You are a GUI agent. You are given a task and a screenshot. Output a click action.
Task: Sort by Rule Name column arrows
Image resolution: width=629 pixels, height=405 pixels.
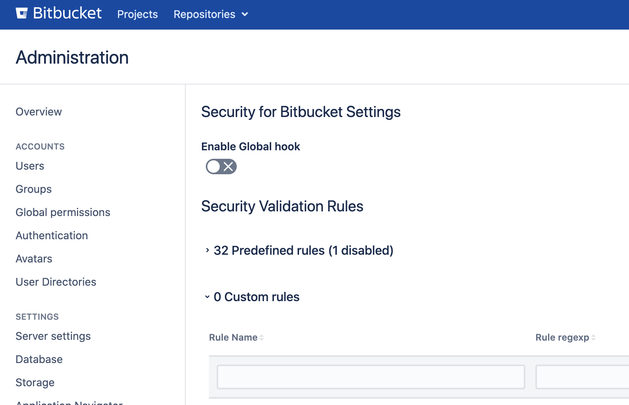click(262, 338)
